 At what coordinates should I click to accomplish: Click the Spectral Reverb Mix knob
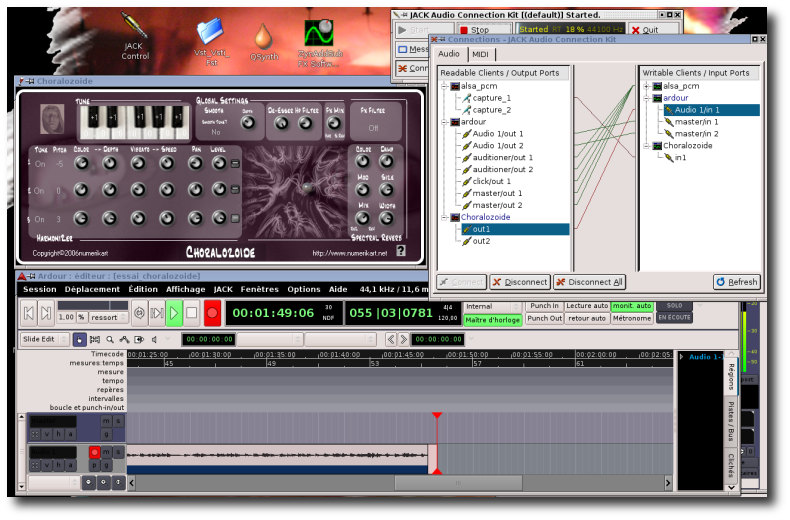363,218
